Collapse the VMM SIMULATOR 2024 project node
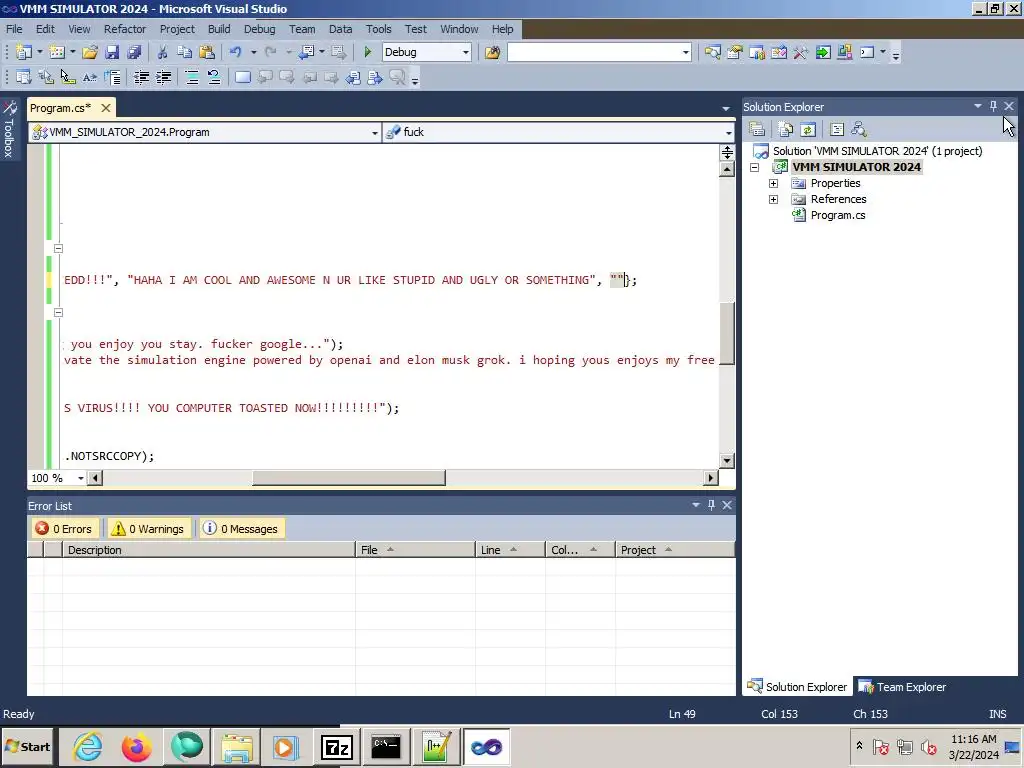 [x=755, y=167]
